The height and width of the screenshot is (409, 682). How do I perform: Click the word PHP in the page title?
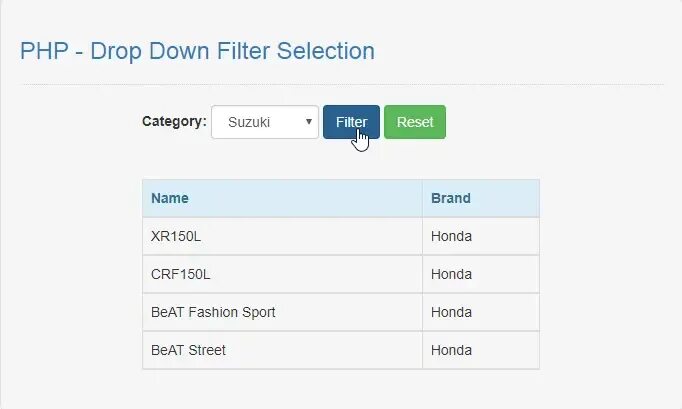pos(42,51)
